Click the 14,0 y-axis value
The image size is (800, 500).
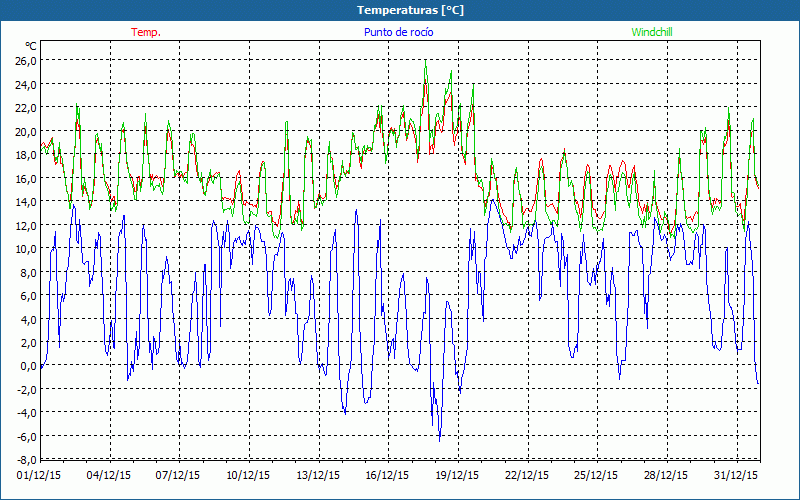[27, 202]
